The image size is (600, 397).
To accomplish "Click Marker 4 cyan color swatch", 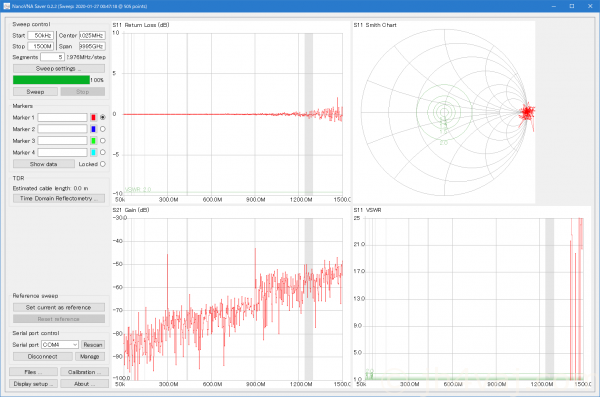I will coord(93,152).
